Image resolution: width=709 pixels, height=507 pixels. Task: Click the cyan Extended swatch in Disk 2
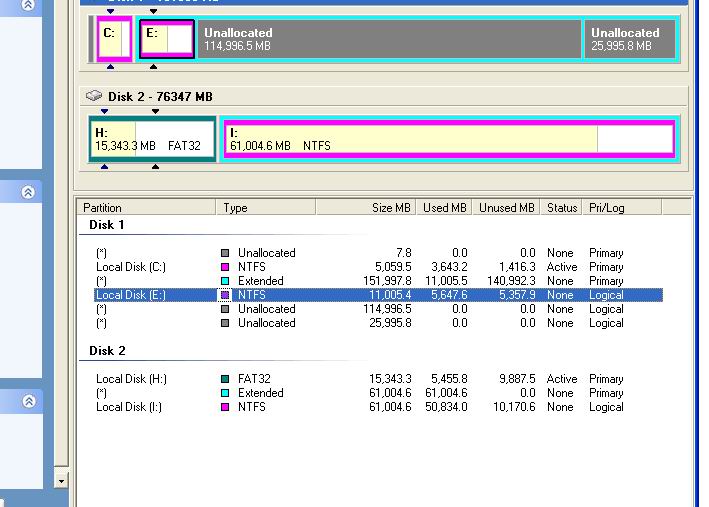(x=225, y=393)
